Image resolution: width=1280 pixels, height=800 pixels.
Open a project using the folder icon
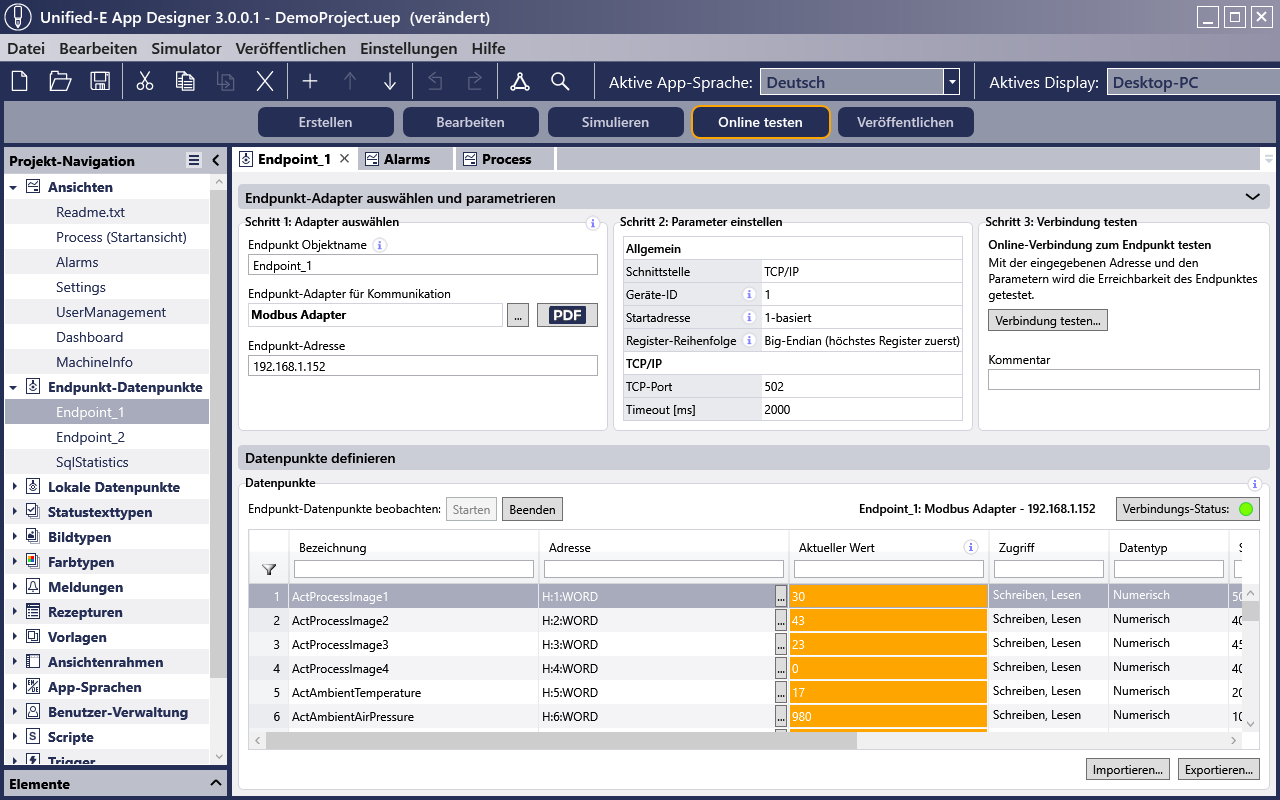click(60, 82)
